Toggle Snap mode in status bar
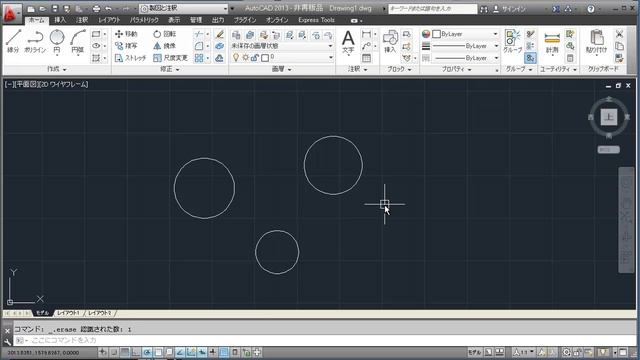This screenshot has width=640, height=360. (114, 352)
